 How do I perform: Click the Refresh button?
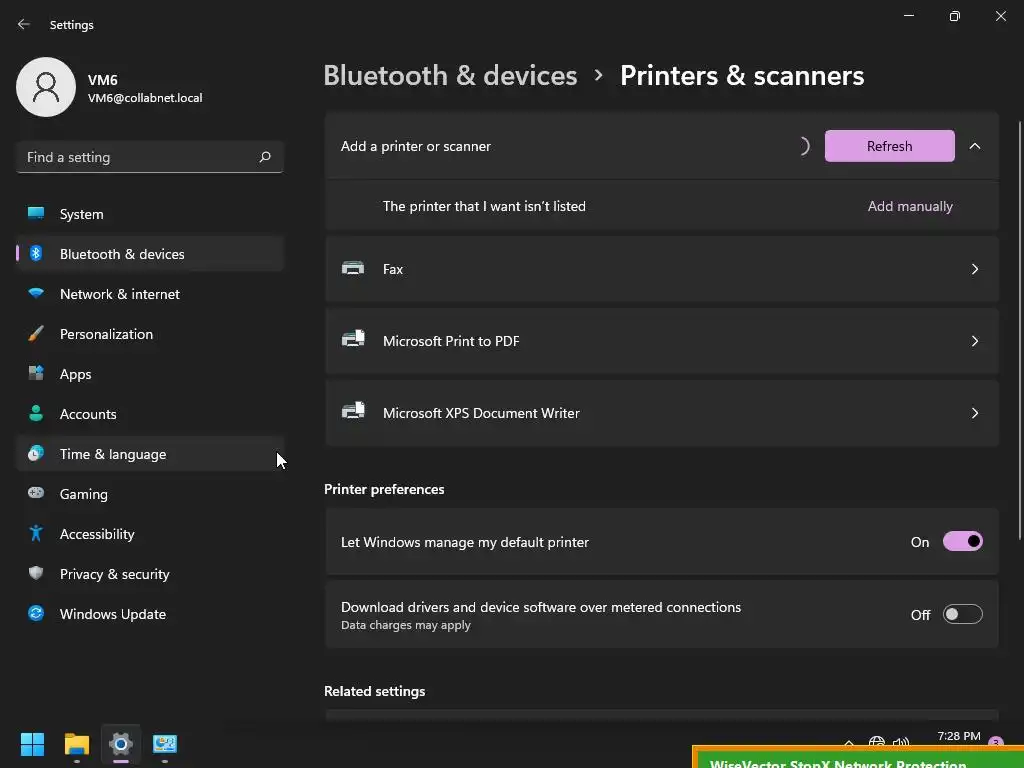[889, 146]
